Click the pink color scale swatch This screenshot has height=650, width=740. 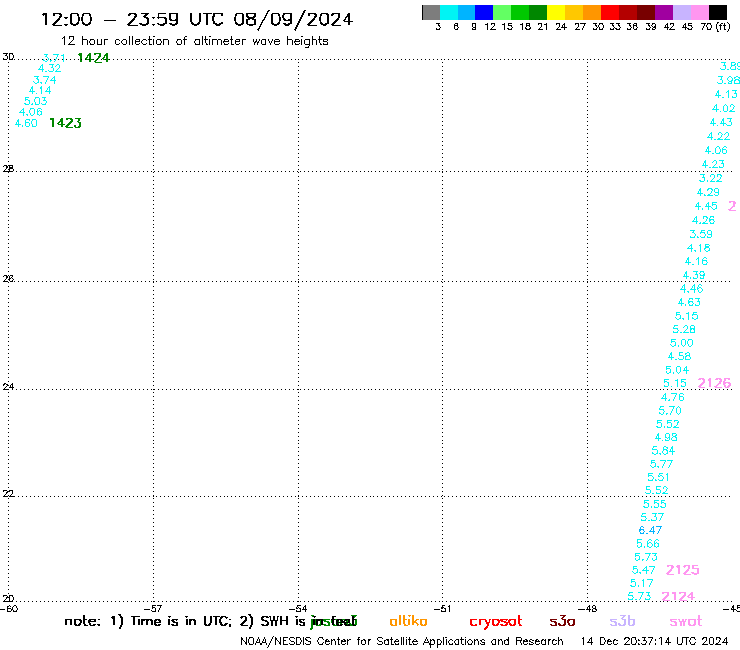pos(700,12)
